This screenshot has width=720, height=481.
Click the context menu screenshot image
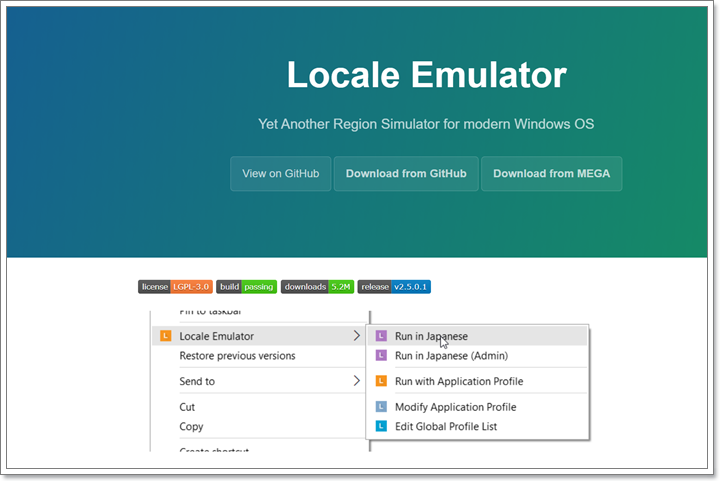point(370,381)
